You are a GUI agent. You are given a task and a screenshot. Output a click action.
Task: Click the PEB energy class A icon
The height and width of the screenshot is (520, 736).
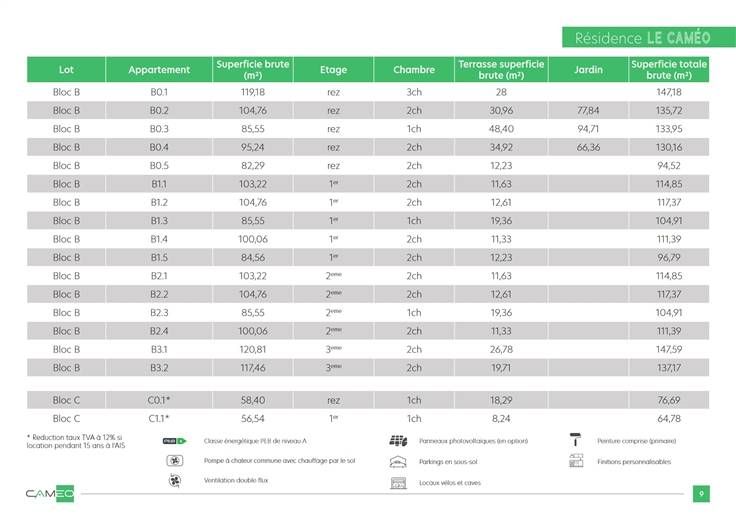point(175,441)
